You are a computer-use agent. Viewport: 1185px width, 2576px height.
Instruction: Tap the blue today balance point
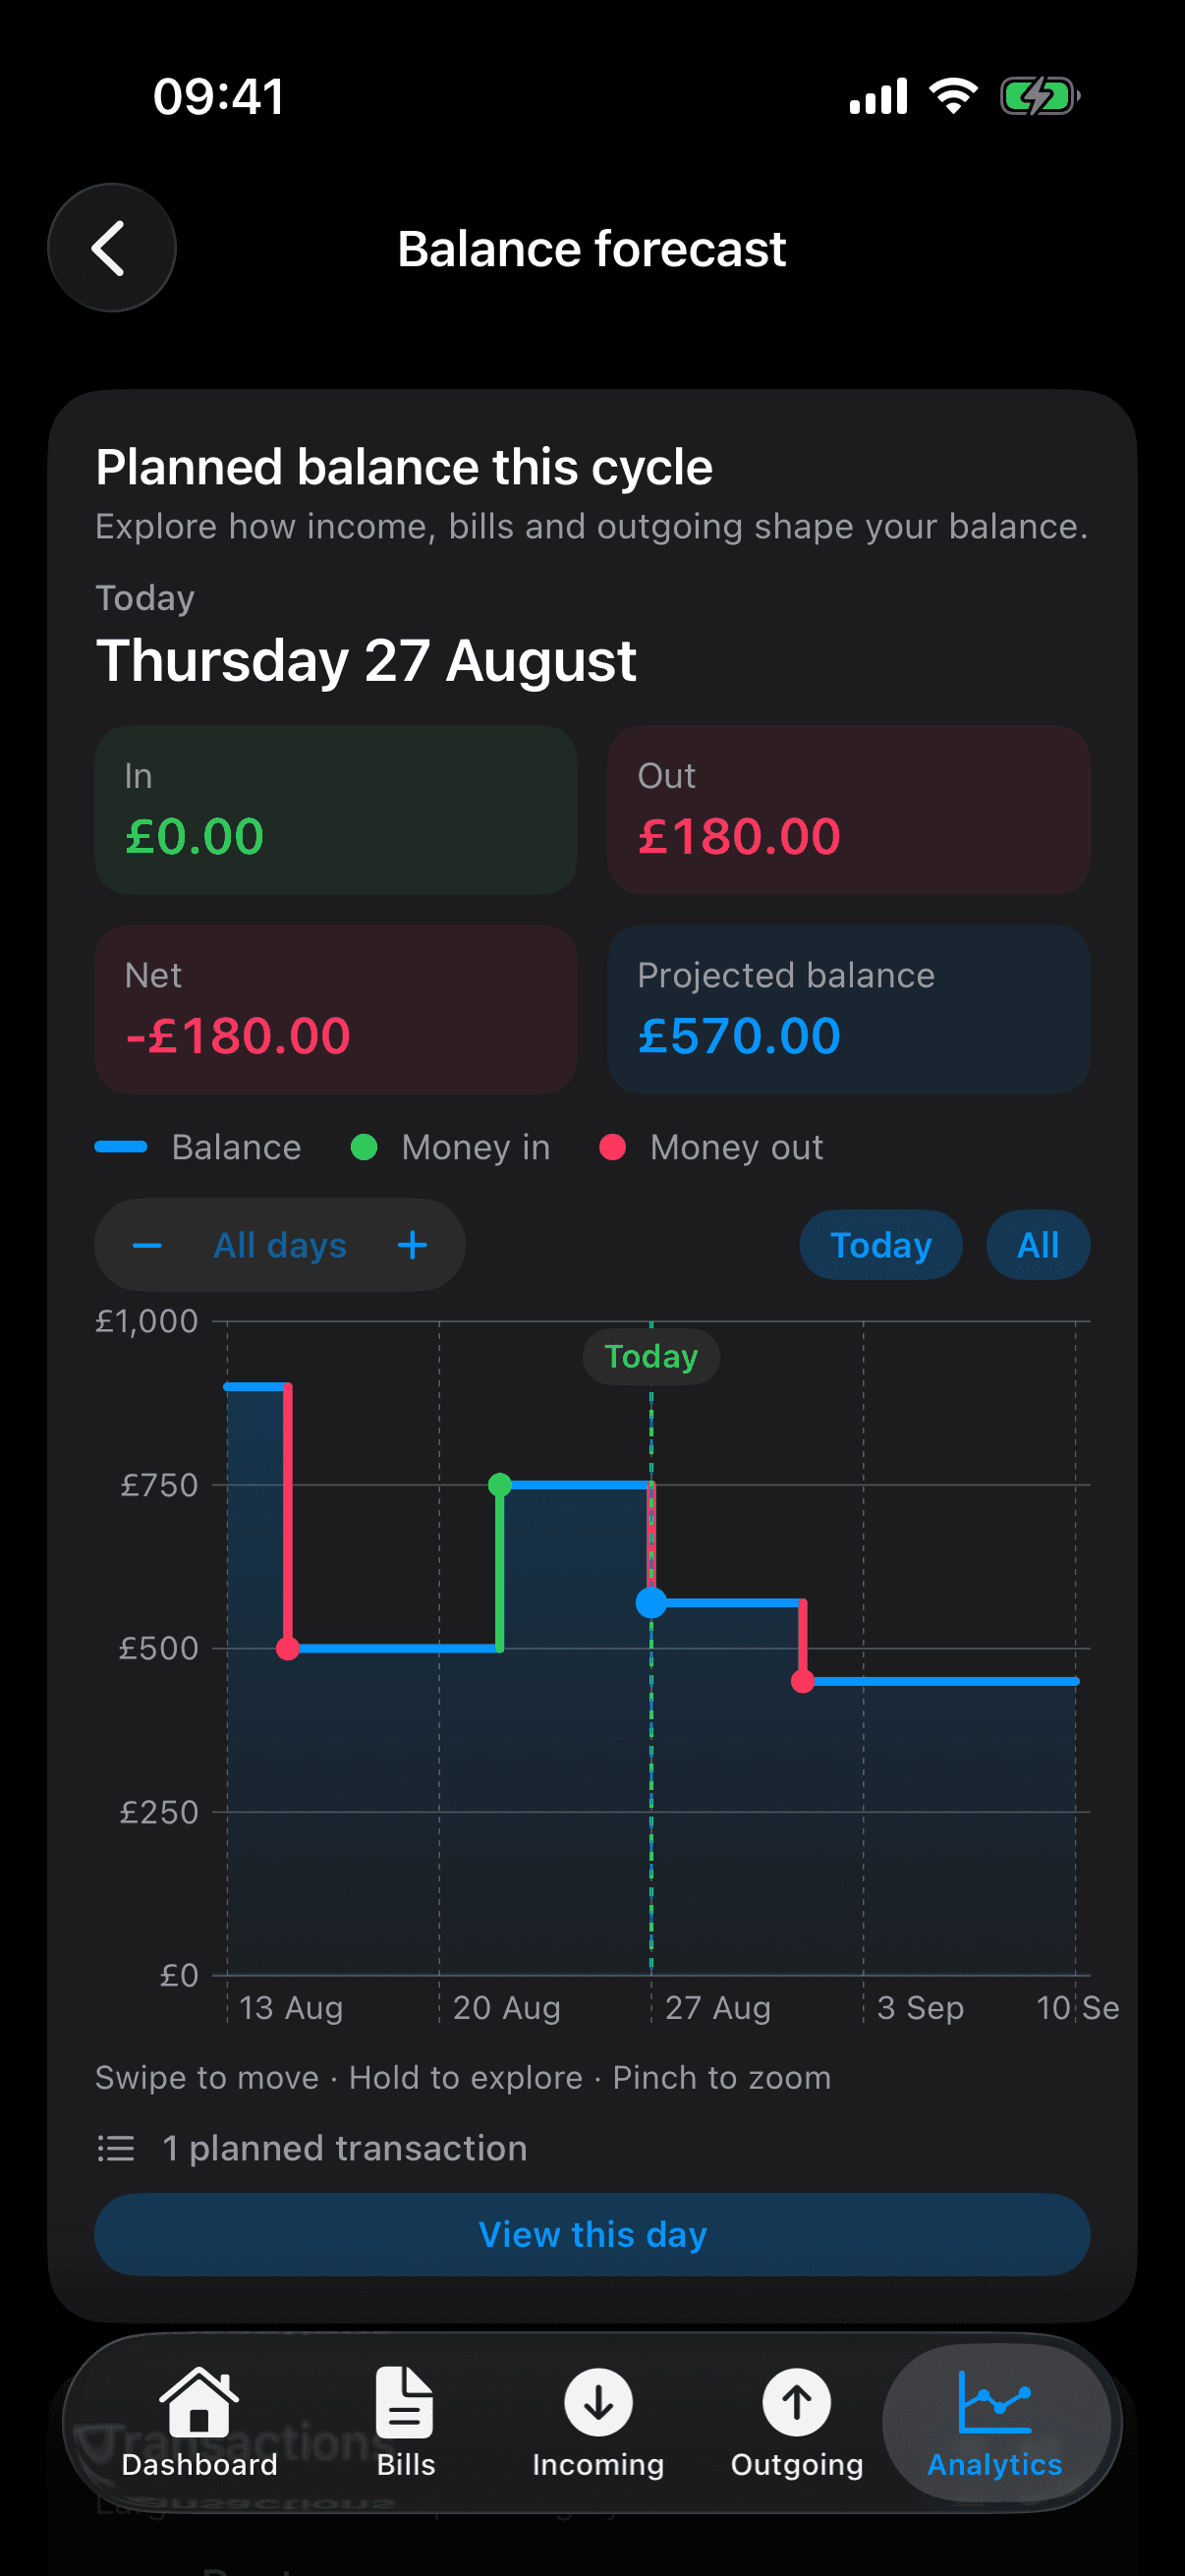(x=651, y=1603)
